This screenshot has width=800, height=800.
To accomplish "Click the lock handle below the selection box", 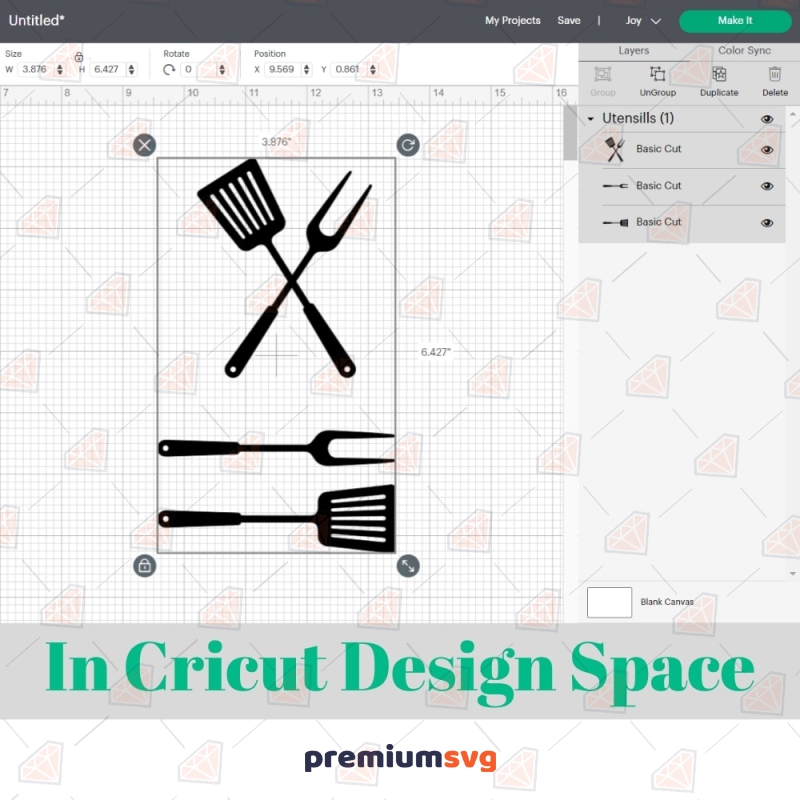I will (144, 565).
